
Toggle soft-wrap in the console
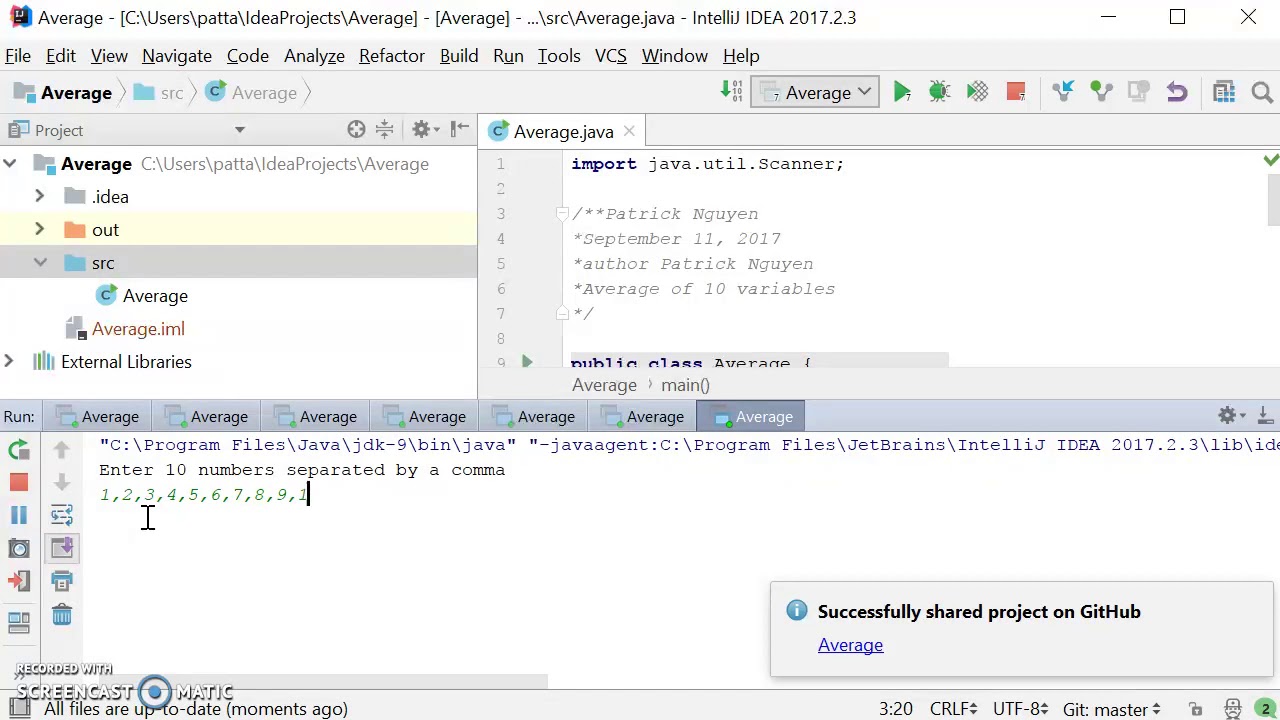coord(62,516)
